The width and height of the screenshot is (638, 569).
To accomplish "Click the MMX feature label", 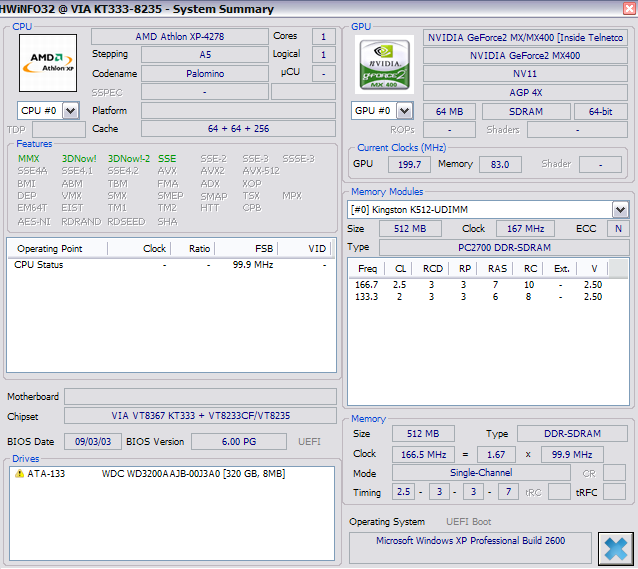I will pyautogui.click(x=29, y=159).
